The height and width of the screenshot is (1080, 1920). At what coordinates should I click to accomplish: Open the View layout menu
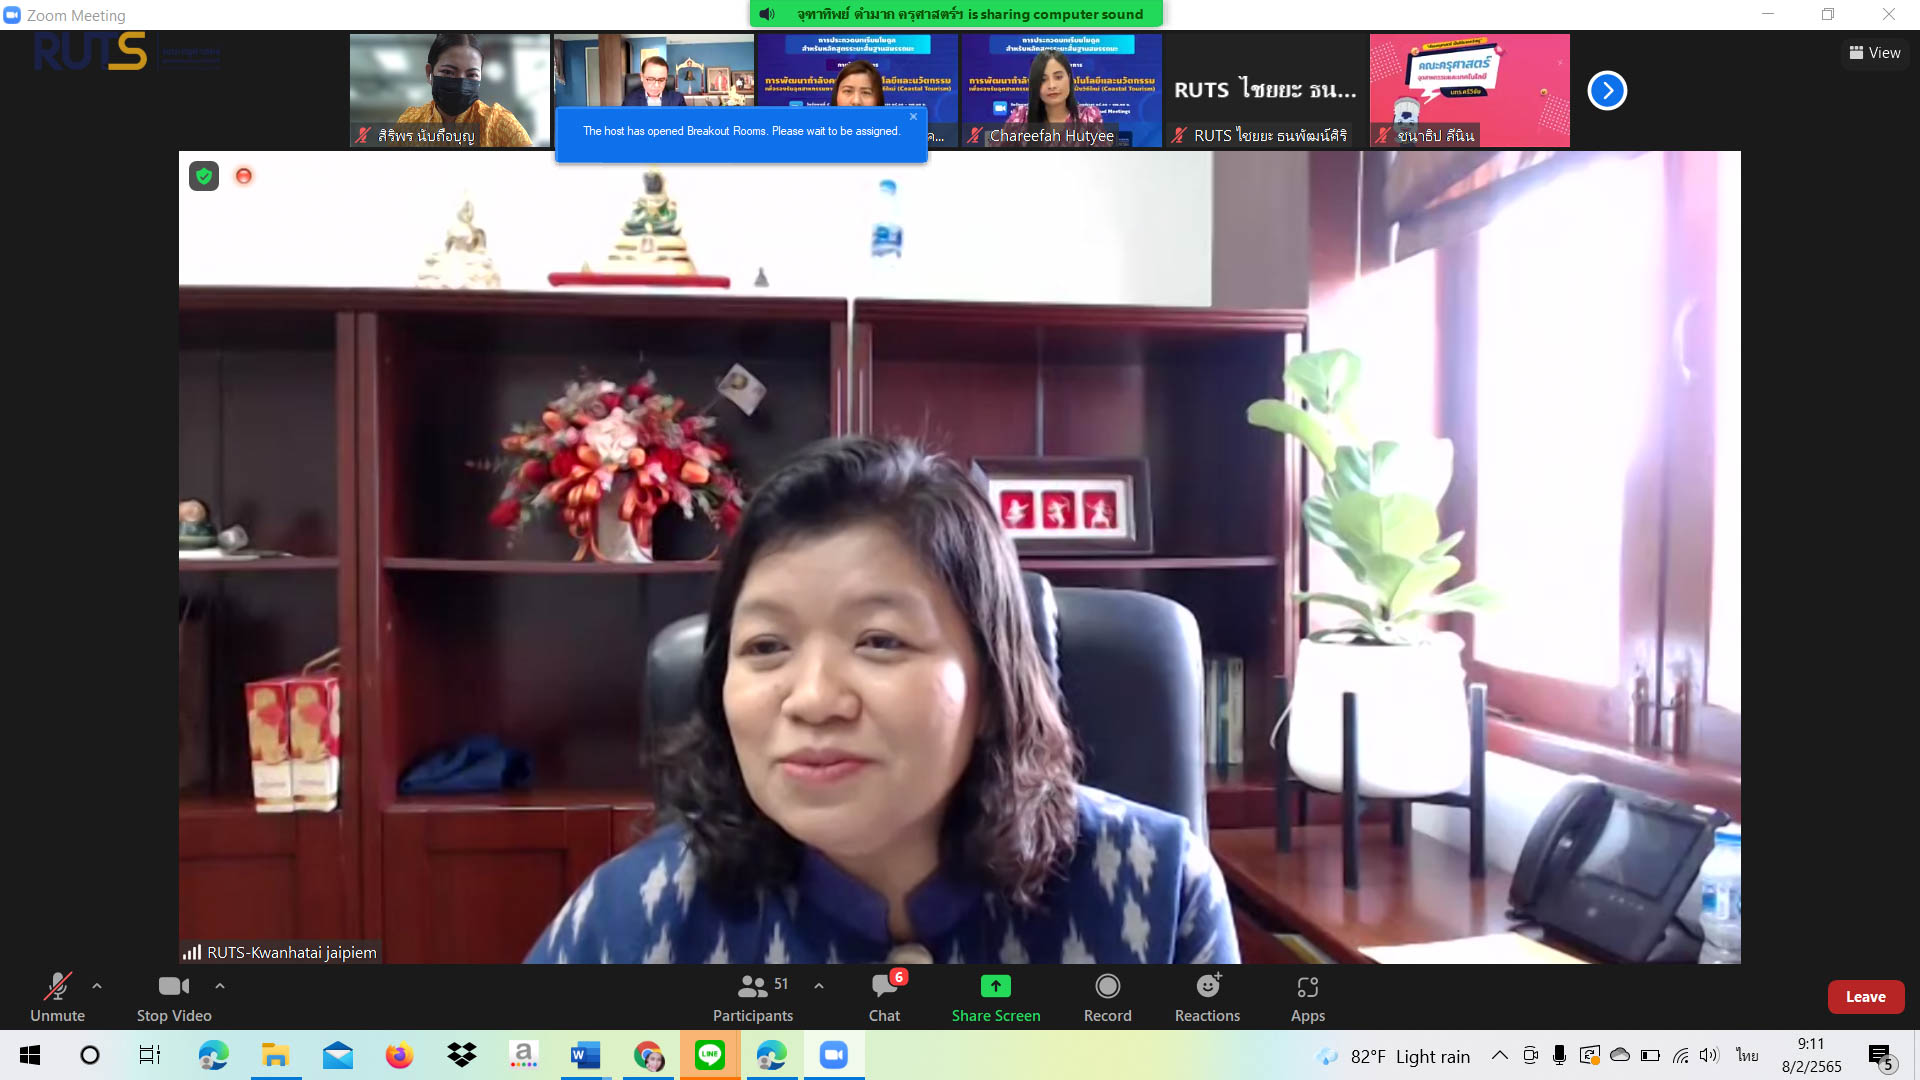coord(1875,53)
